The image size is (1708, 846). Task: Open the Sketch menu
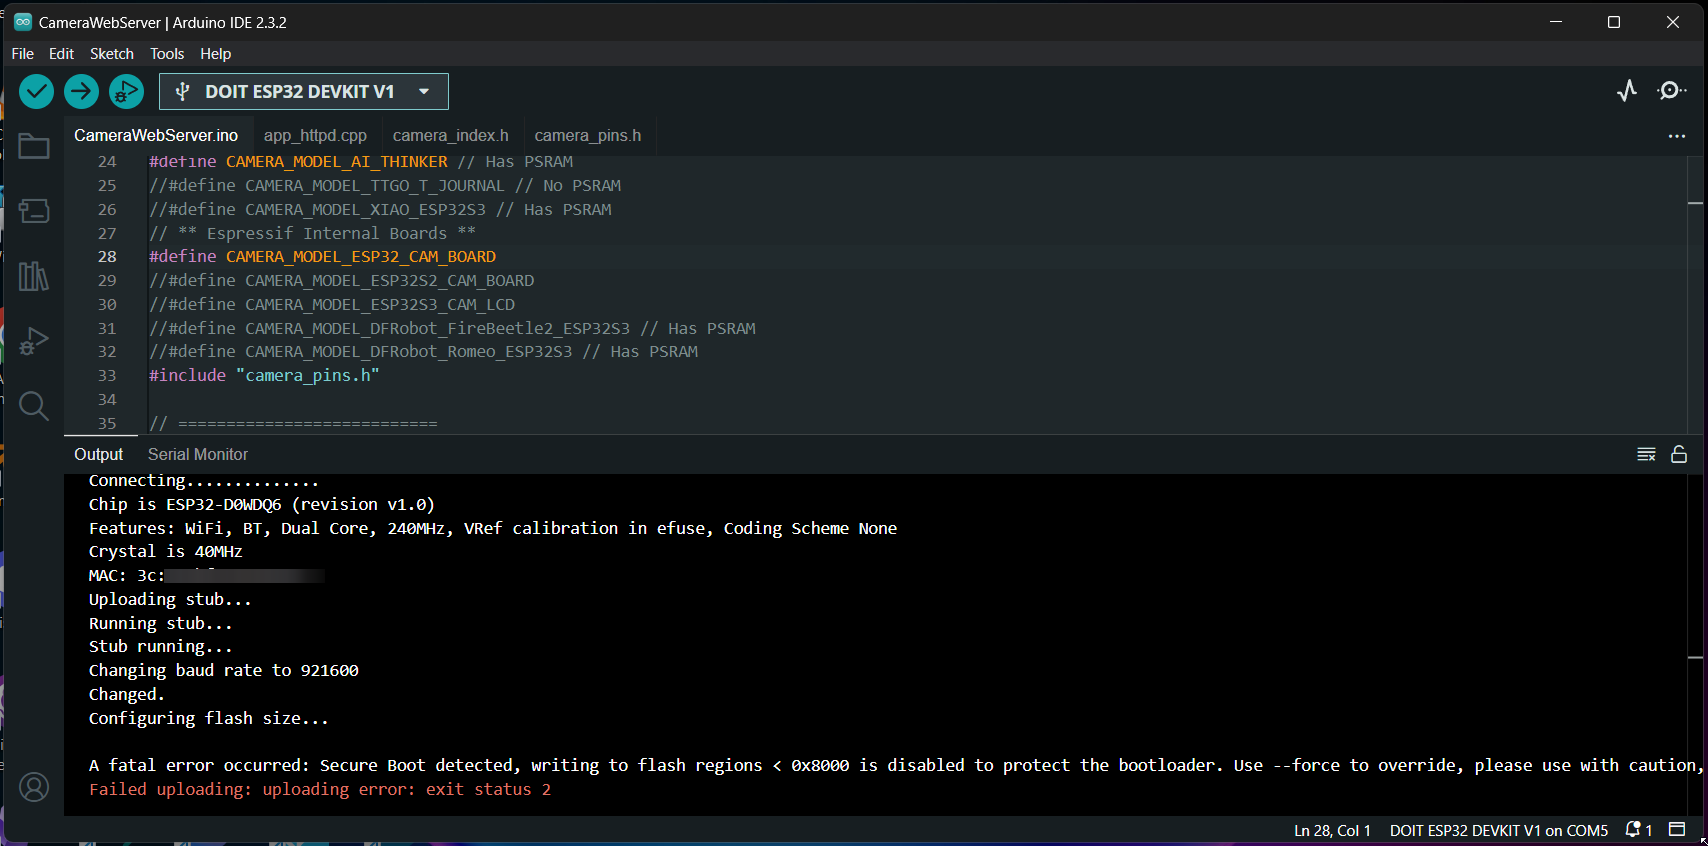112,54
